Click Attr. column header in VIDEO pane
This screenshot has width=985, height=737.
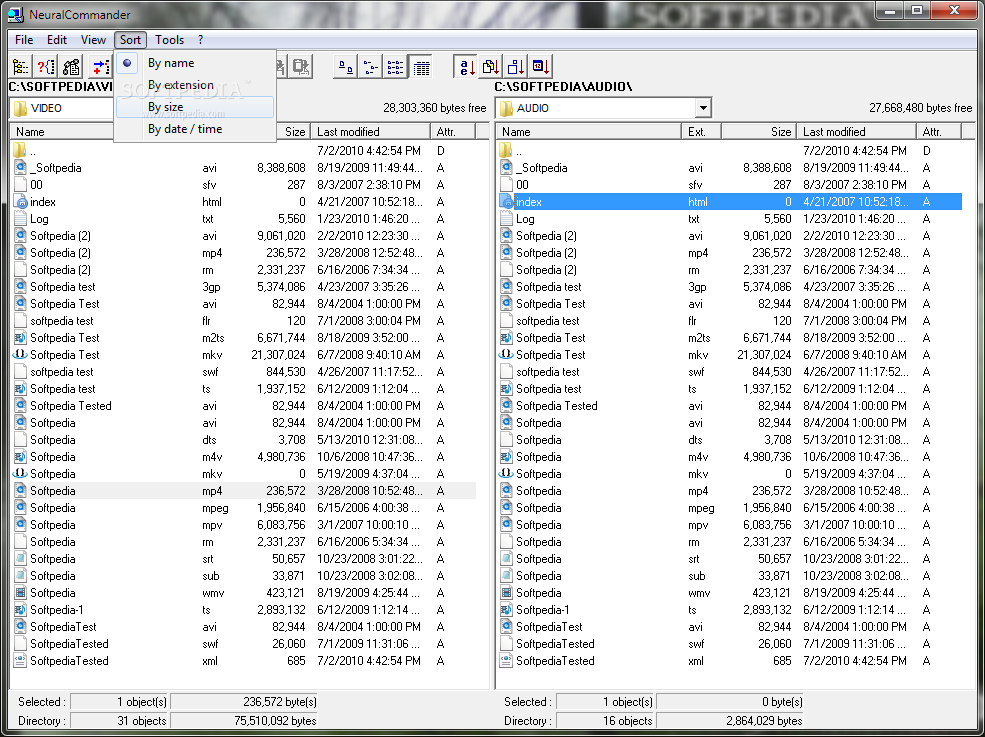[452, 132]
